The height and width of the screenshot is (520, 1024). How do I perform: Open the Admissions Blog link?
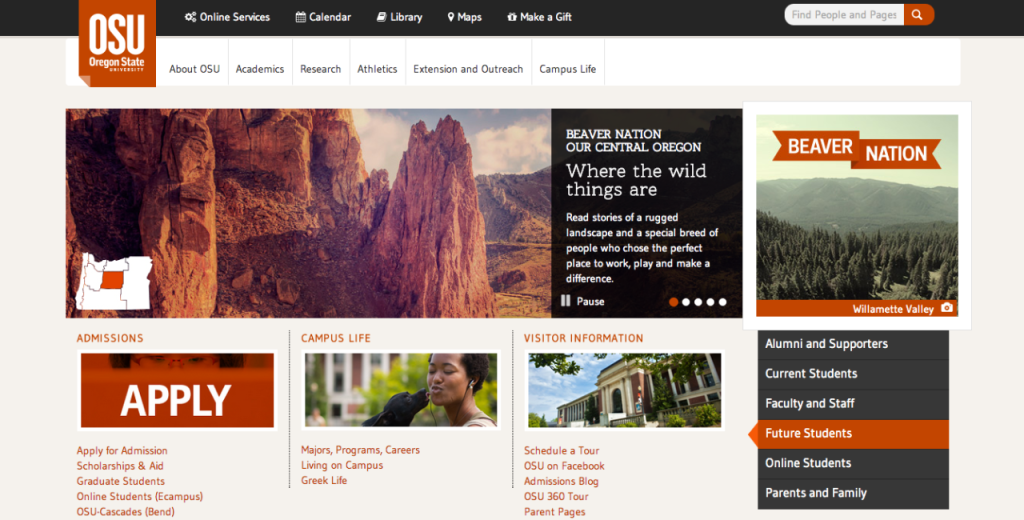[x=561, y=481]
